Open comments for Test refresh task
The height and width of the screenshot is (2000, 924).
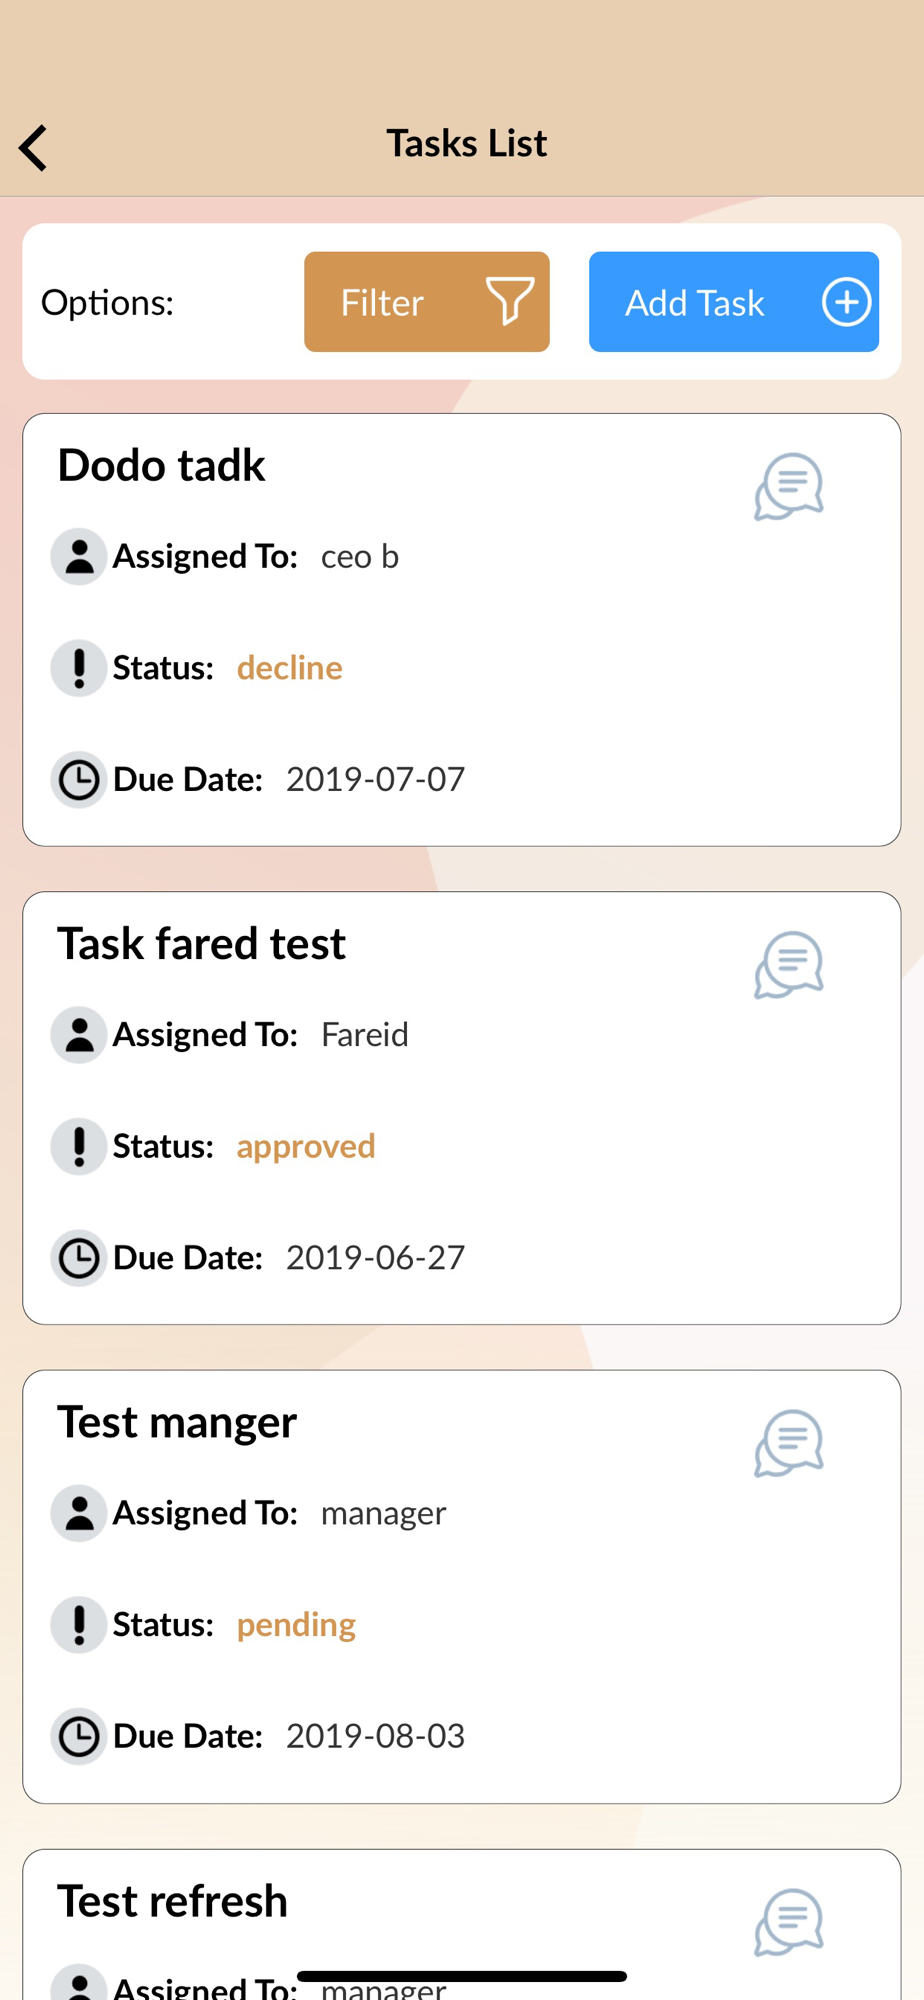point(789,1922)
